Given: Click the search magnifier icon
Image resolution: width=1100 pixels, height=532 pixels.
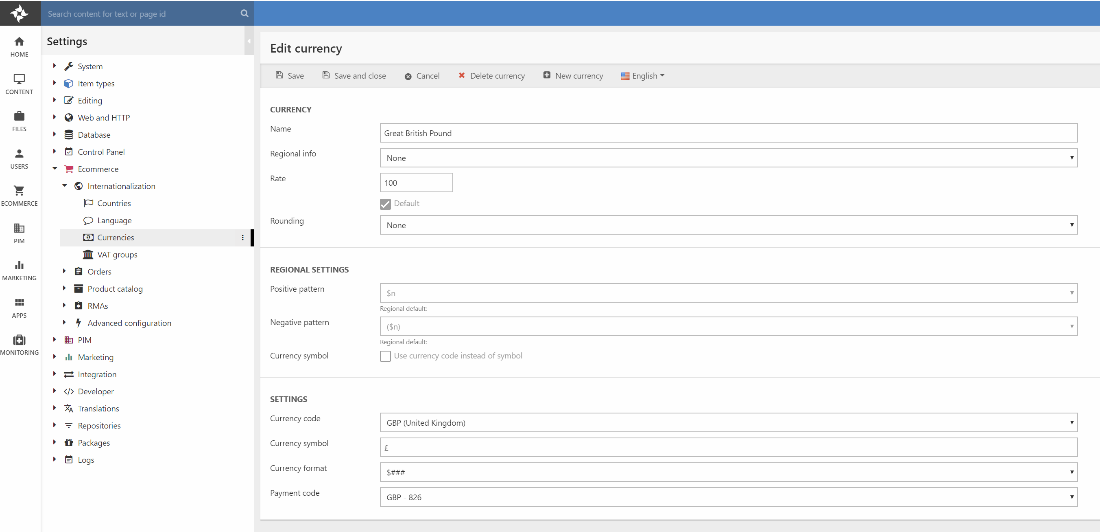Looking at the screenshot, I should (x=244, y=14).
